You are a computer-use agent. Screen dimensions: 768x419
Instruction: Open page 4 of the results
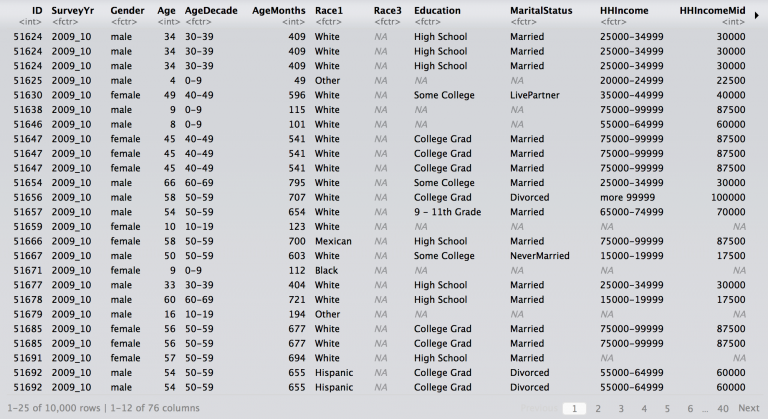643,408
